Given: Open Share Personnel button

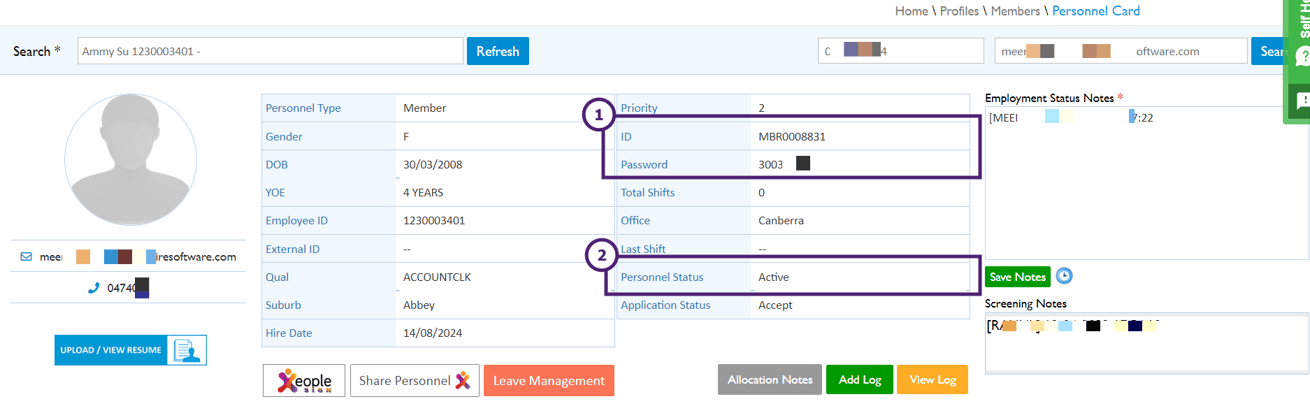Looking at the screenshot, I should (x=414, y=380).
